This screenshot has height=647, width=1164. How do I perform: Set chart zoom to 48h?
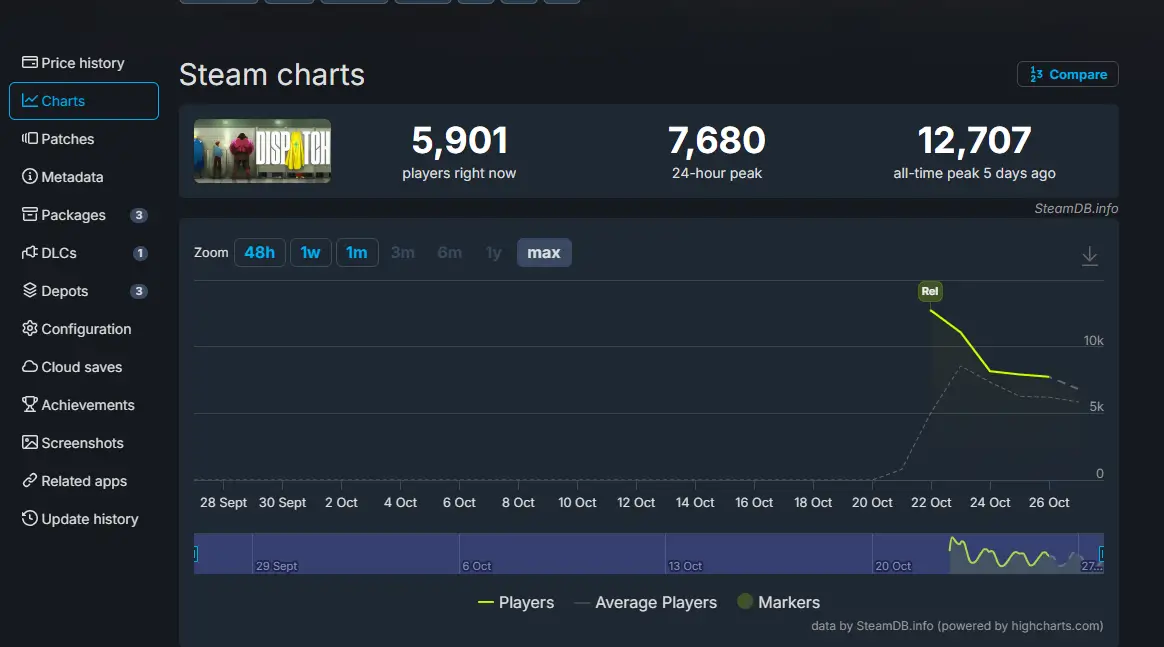point(260,253)
